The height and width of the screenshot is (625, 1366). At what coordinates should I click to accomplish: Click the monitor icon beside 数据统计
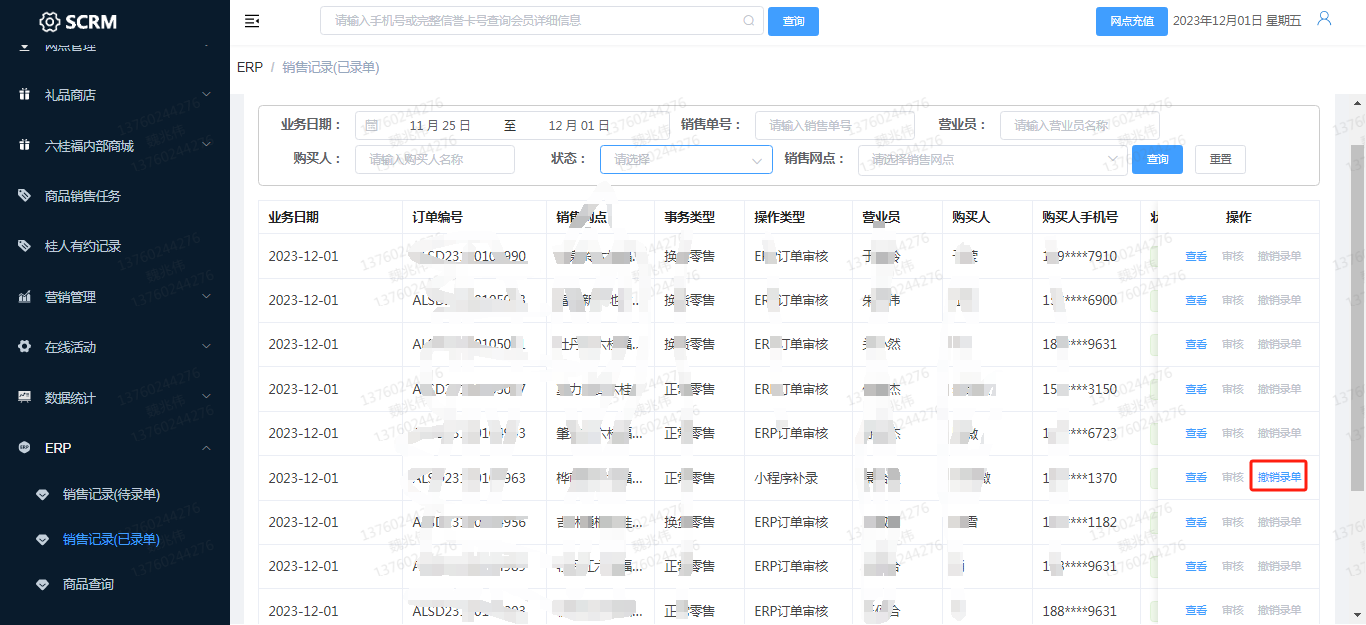tap(24, 397)
